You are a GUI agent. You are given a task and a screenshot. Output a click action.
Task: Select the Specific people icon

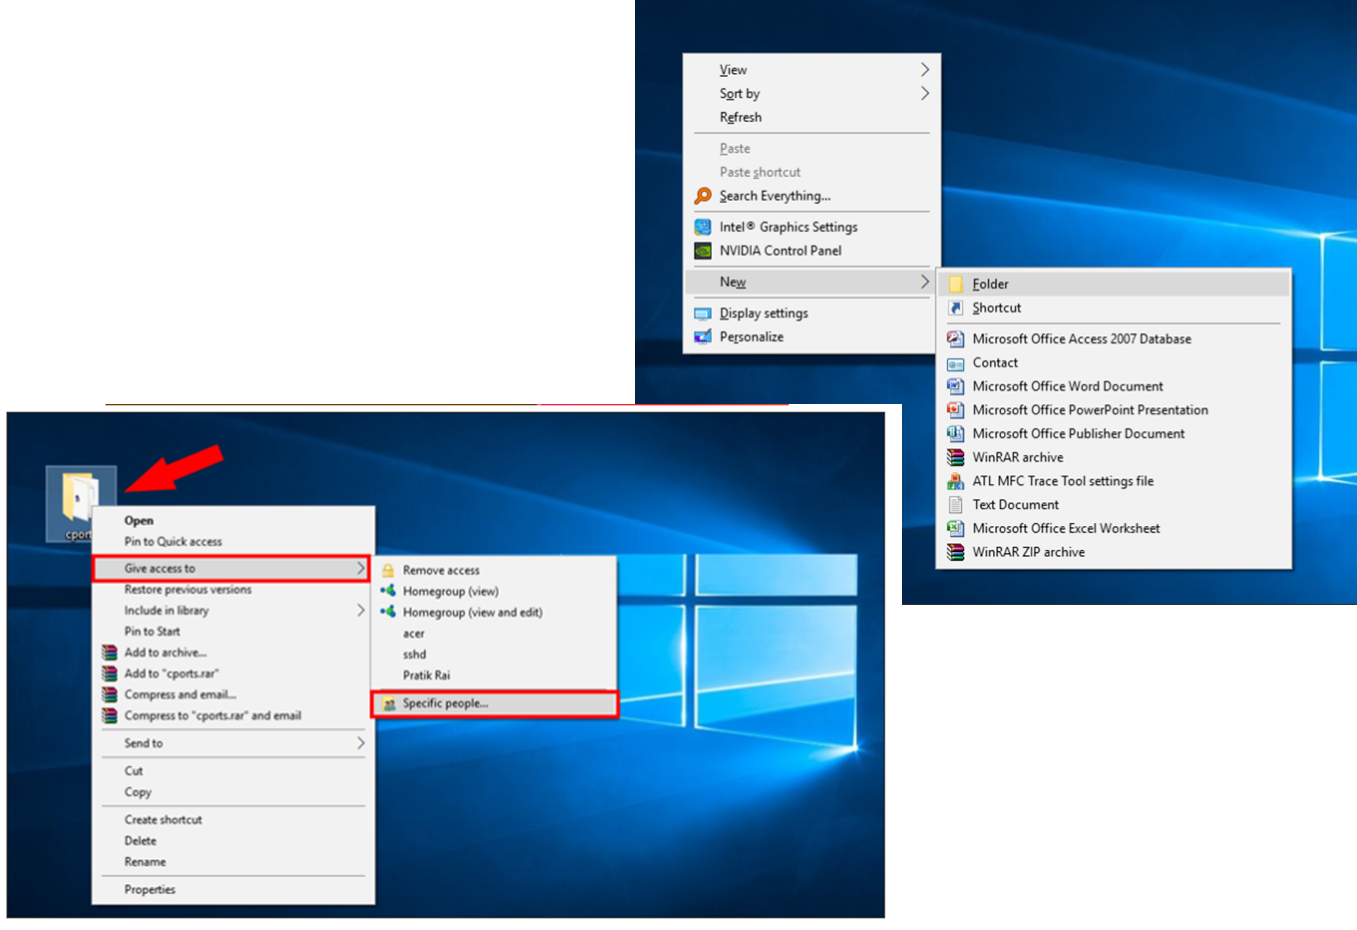click(x=389, y=703)
